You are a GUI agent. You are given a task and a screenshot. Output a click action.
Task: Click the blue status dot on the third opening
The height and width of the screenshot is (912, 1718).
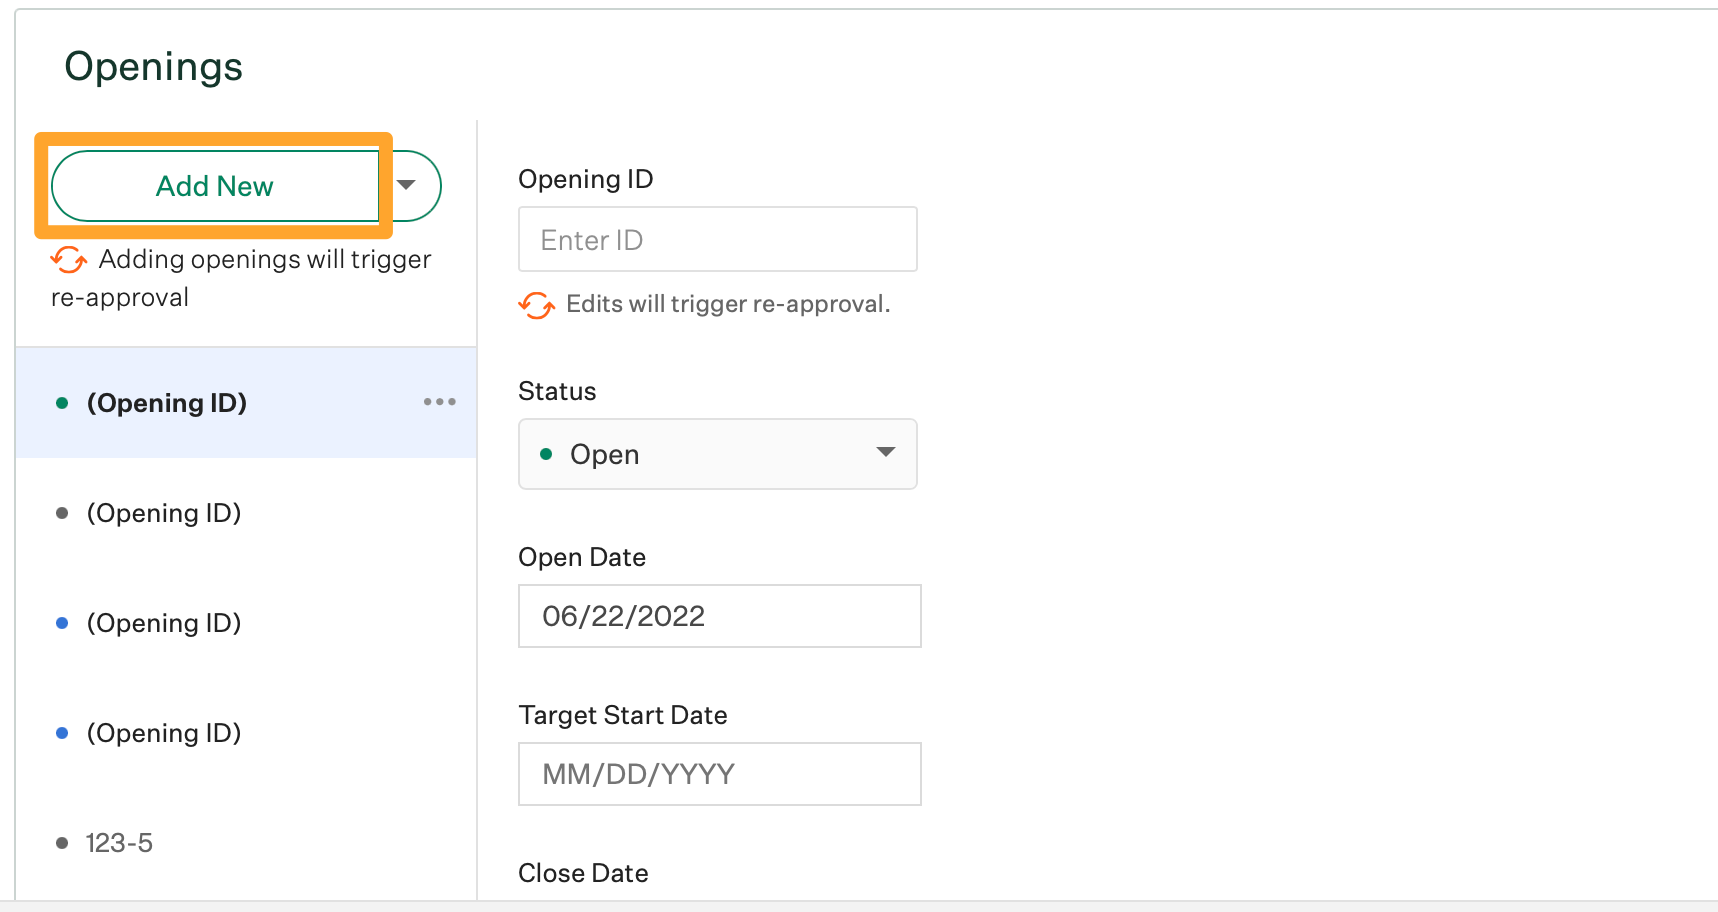[62, 622]
